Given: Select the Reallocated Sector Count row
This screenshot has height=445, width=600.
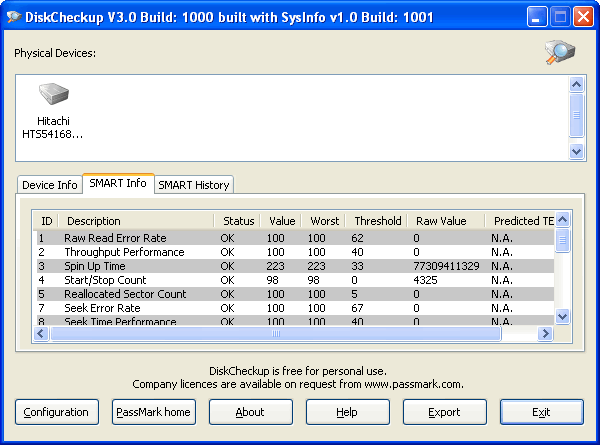Looking at the screenshot, I should [295, 294].
